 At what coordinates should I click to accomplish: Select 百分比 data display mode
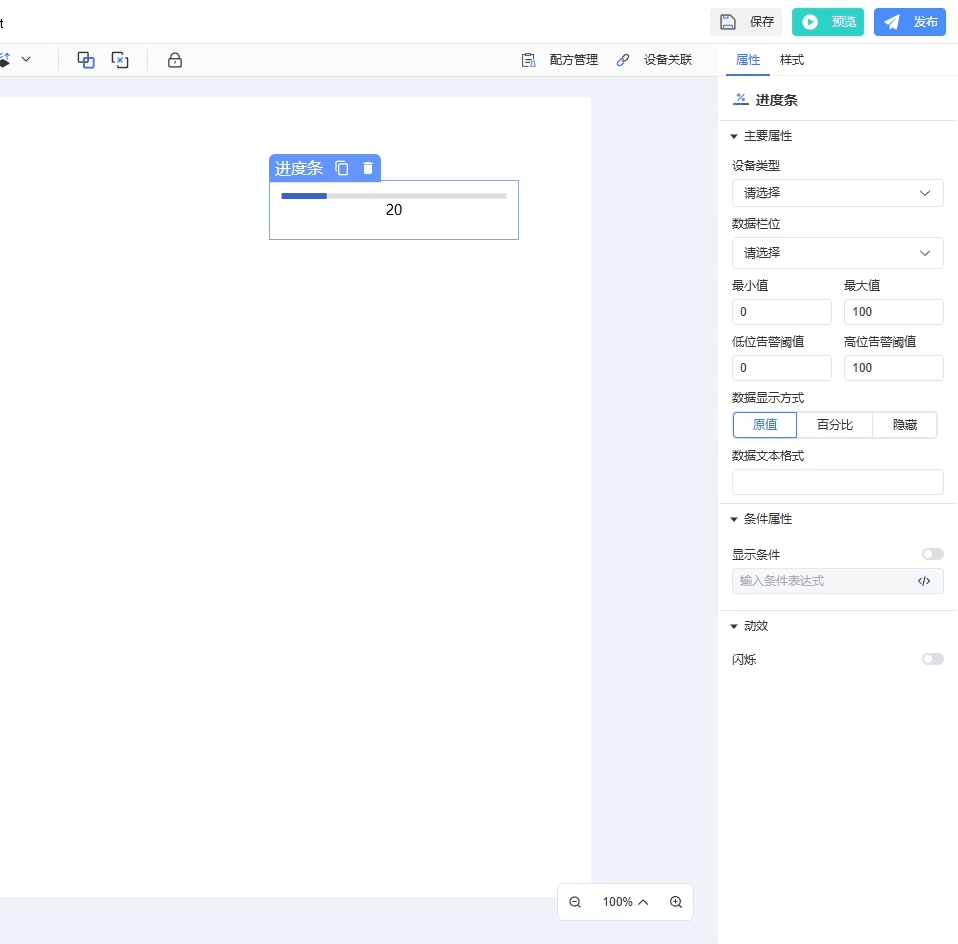[x=835, y=425]
